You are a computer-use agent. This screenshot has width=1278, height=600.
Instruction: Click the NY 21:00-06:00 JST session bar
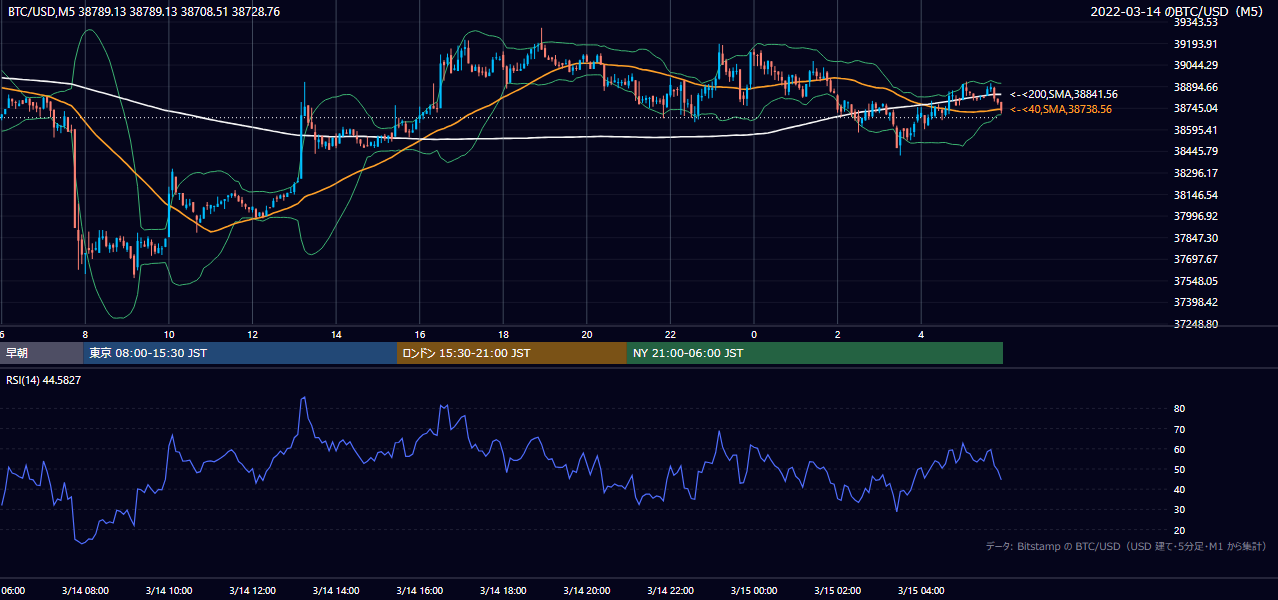point(815,353)
